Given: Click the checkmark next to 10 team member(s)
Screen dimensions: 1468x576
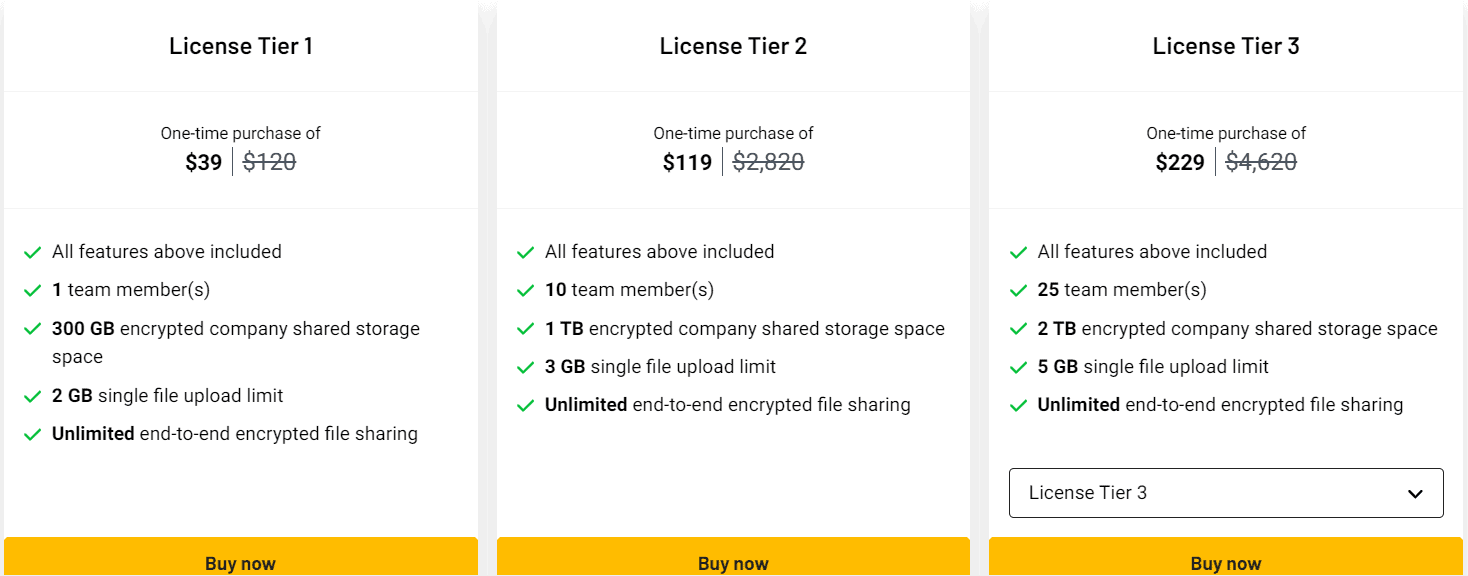Looking at the screenshot, I should 525,290.
